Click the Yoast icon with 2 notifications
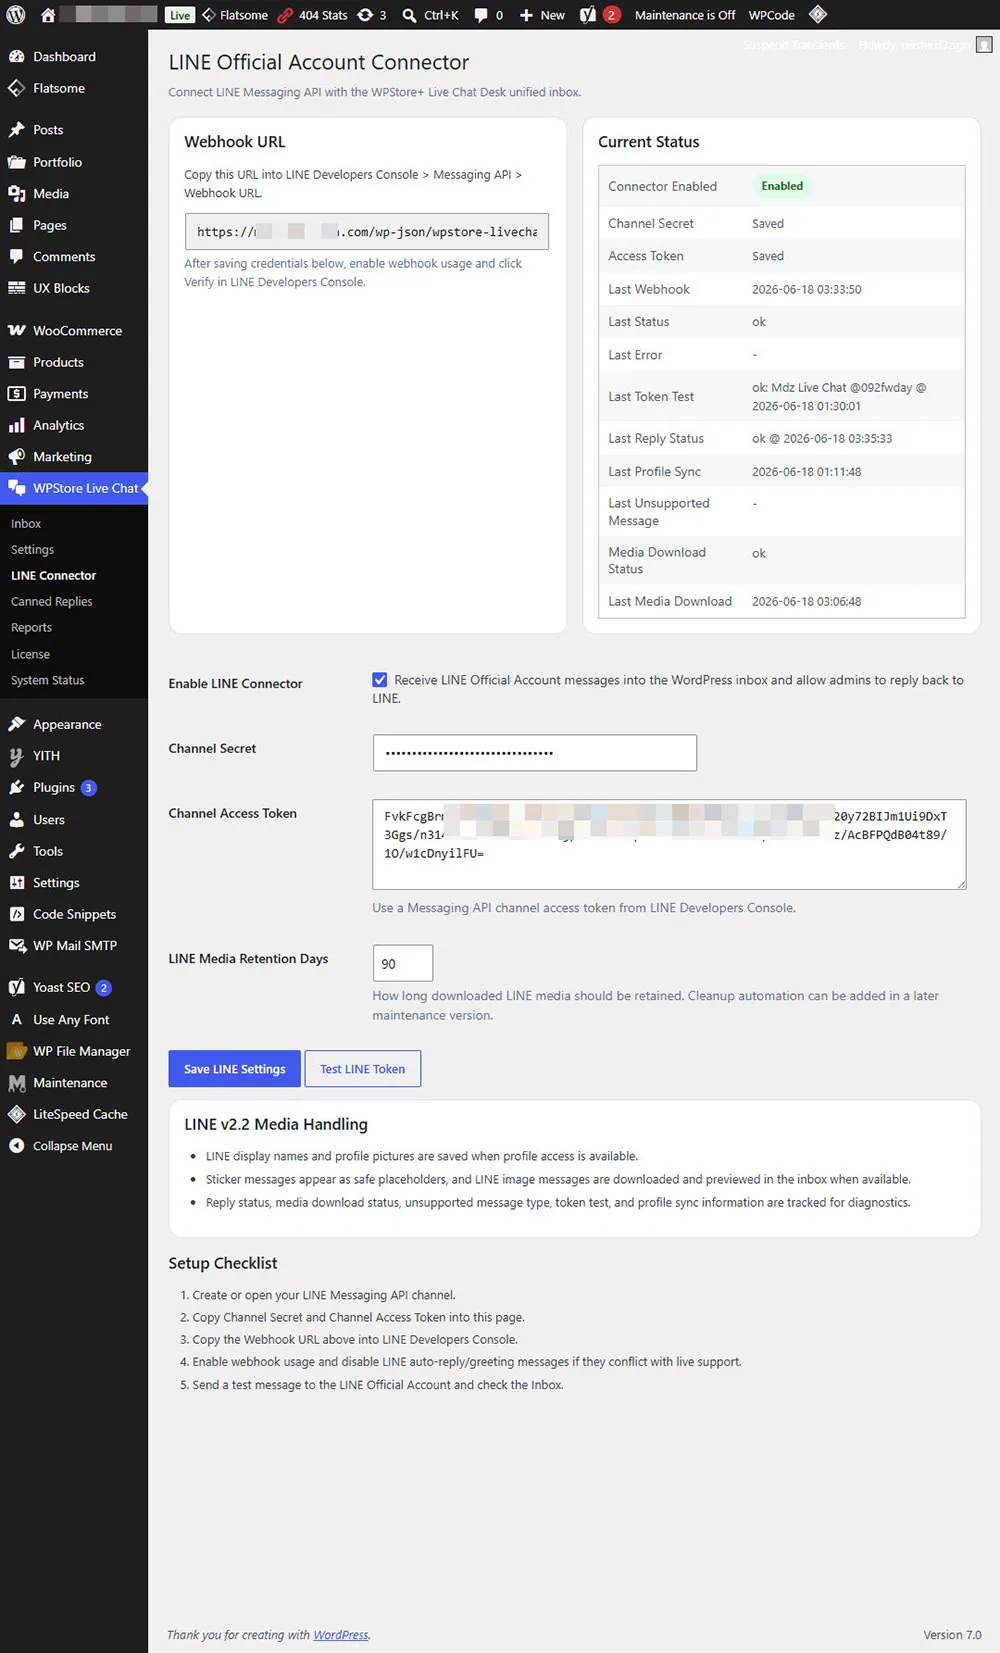Viewport: 1000px width, 1653px height. click(588, 15)
